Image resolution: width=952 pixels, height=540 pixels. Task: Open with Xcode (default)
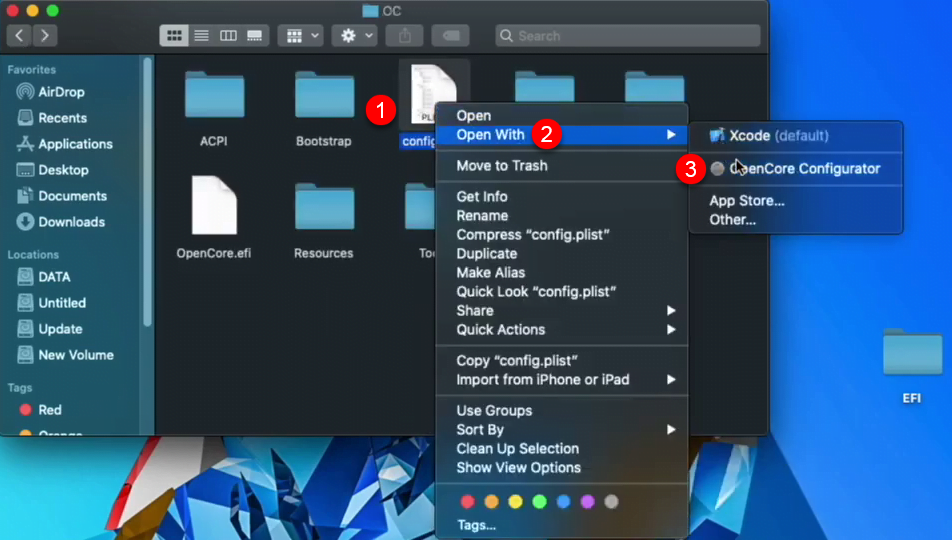point(796,136)
